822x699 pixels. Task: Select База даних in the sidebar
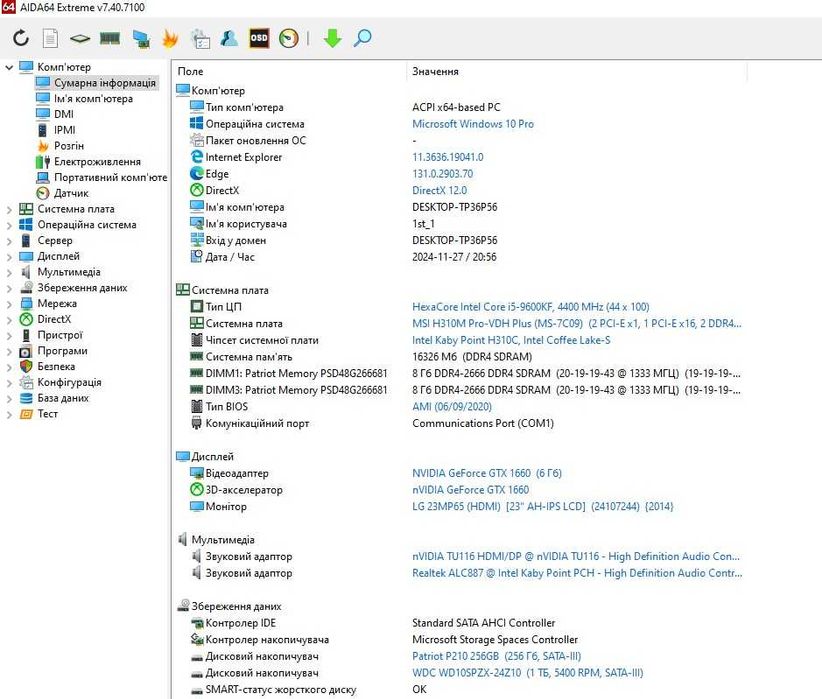[x=63, y=398]
